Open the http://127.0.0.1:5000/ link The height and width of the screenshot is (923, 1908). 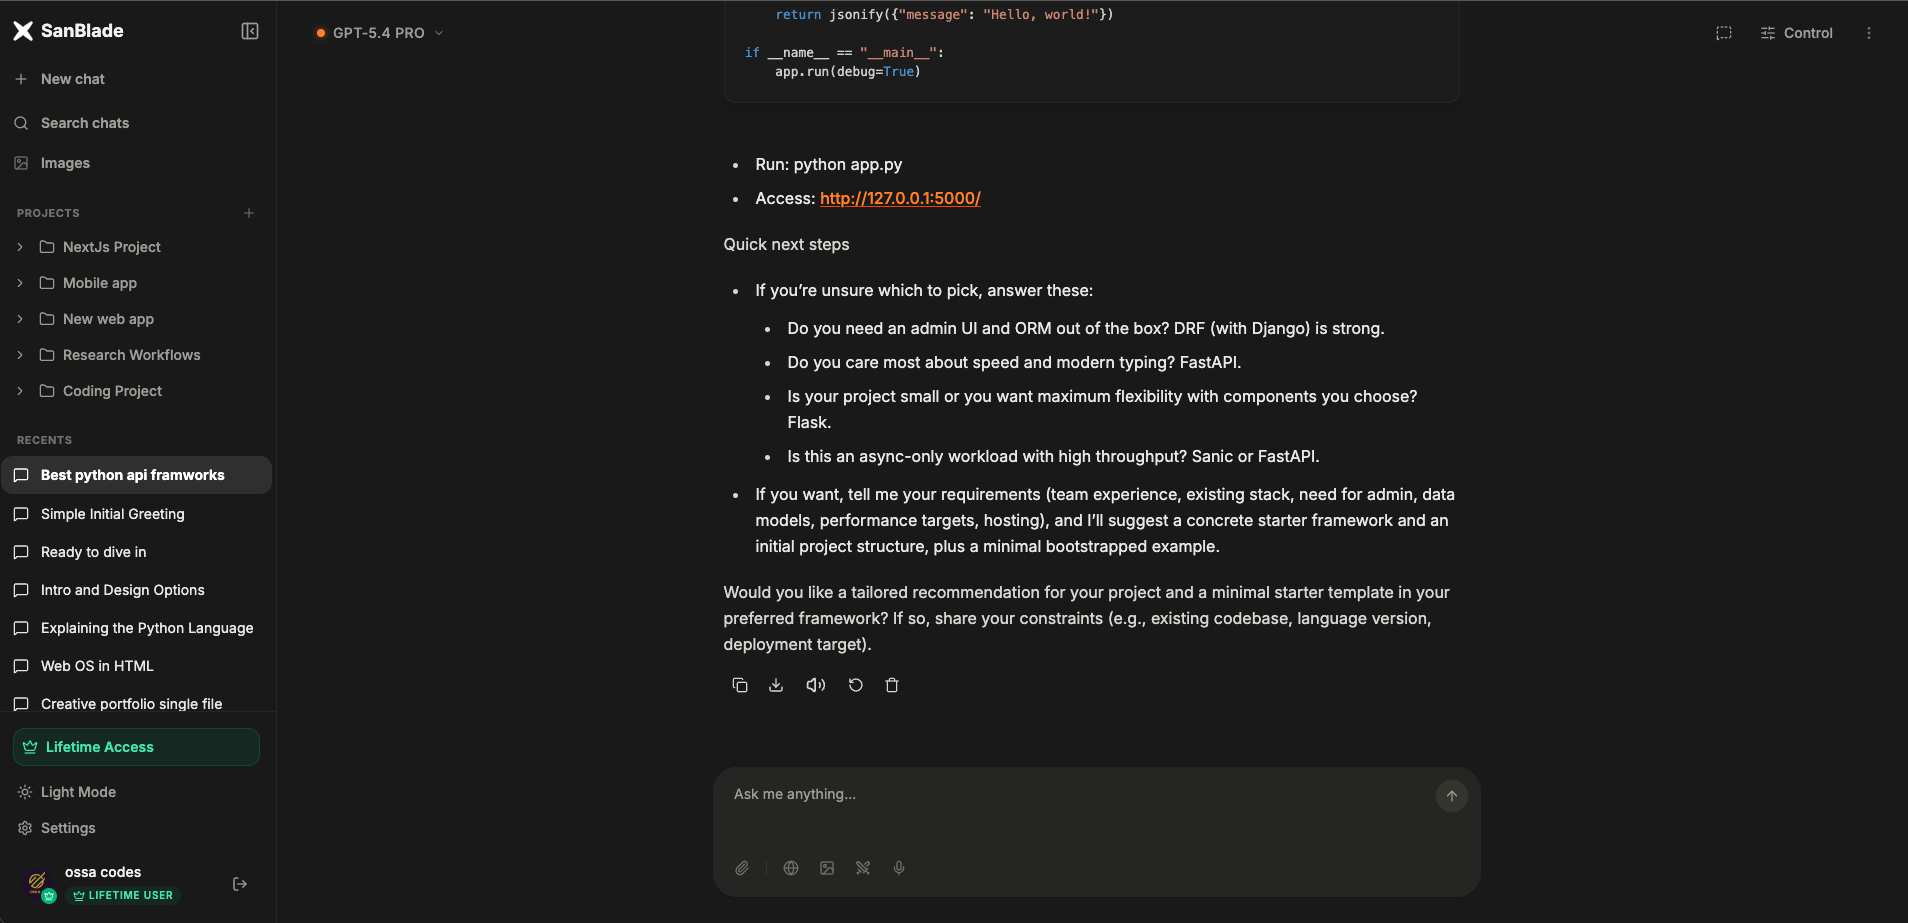point(898,198)
